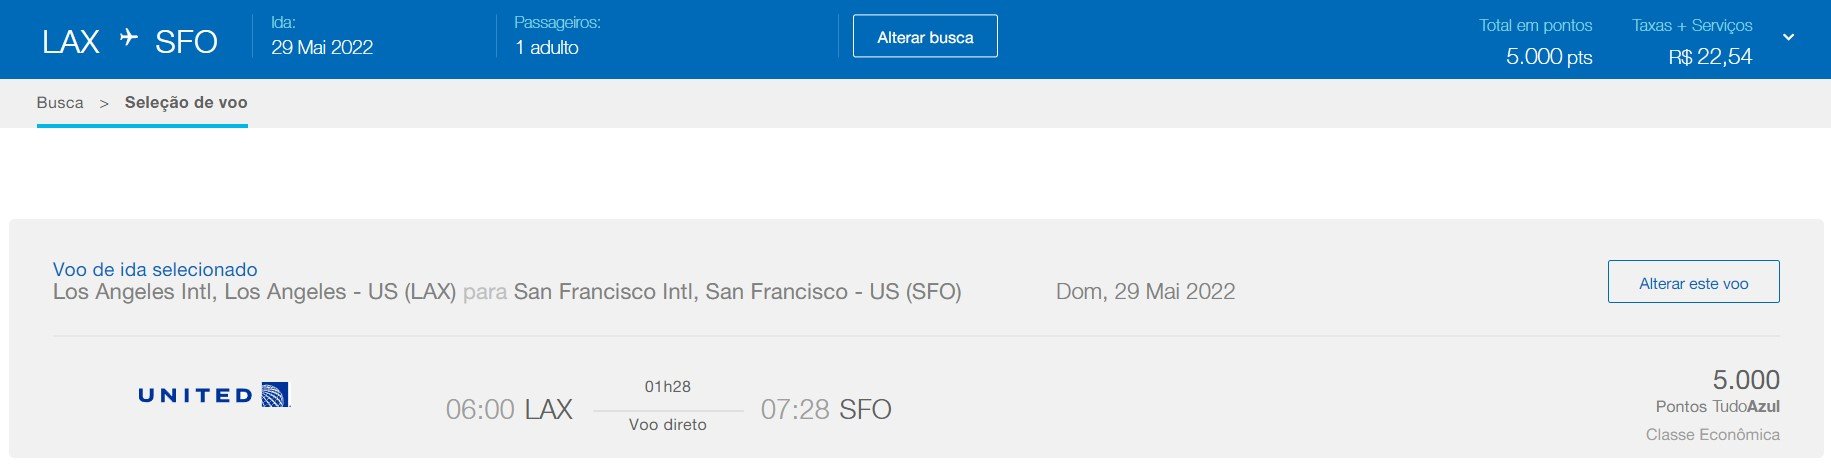Click the 07:28 SFO arrival time
The image size is (1831, 468).
point(826,409)
